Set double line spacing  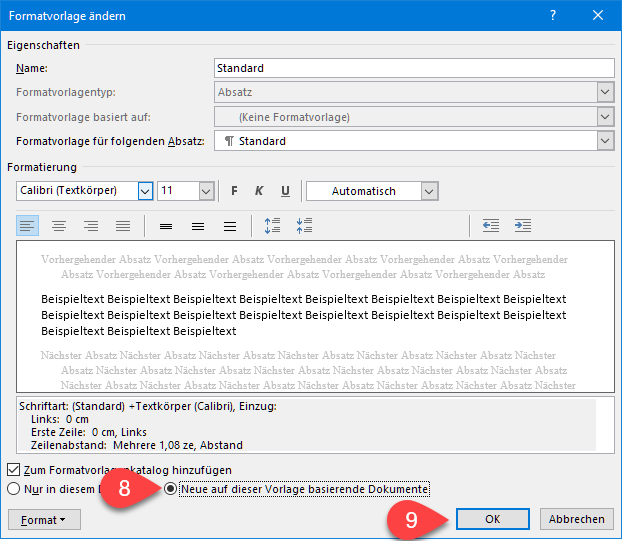coord(230,226)
